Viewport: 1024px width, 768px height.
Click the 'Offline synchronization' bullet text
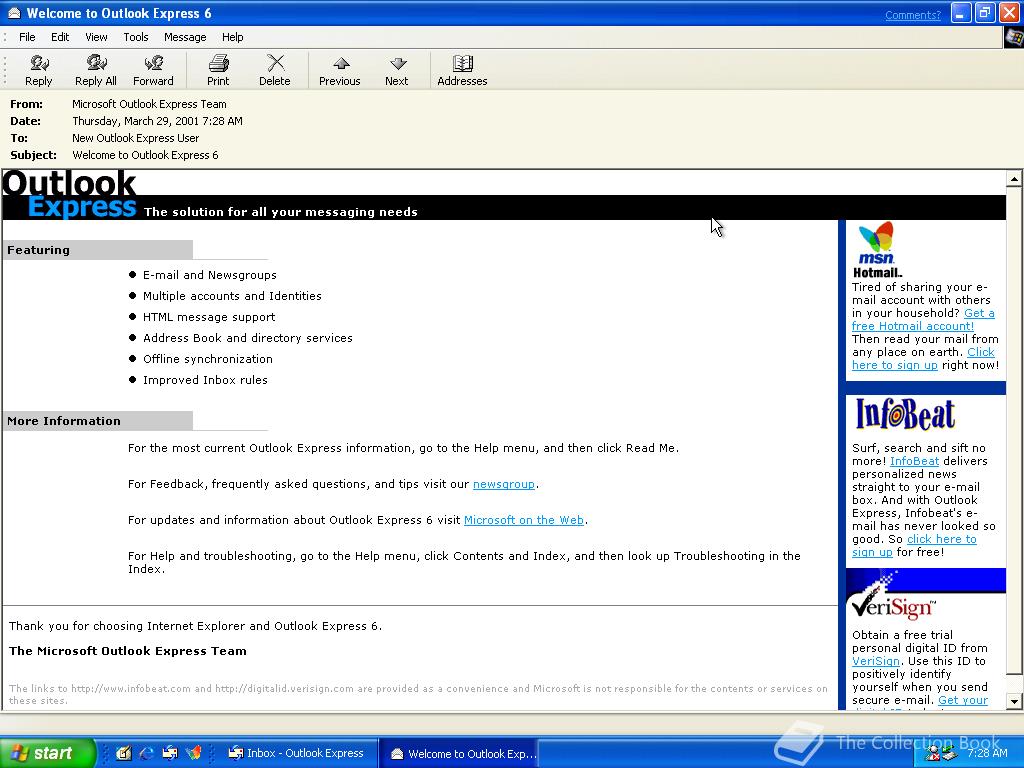(x=208, y=359)
